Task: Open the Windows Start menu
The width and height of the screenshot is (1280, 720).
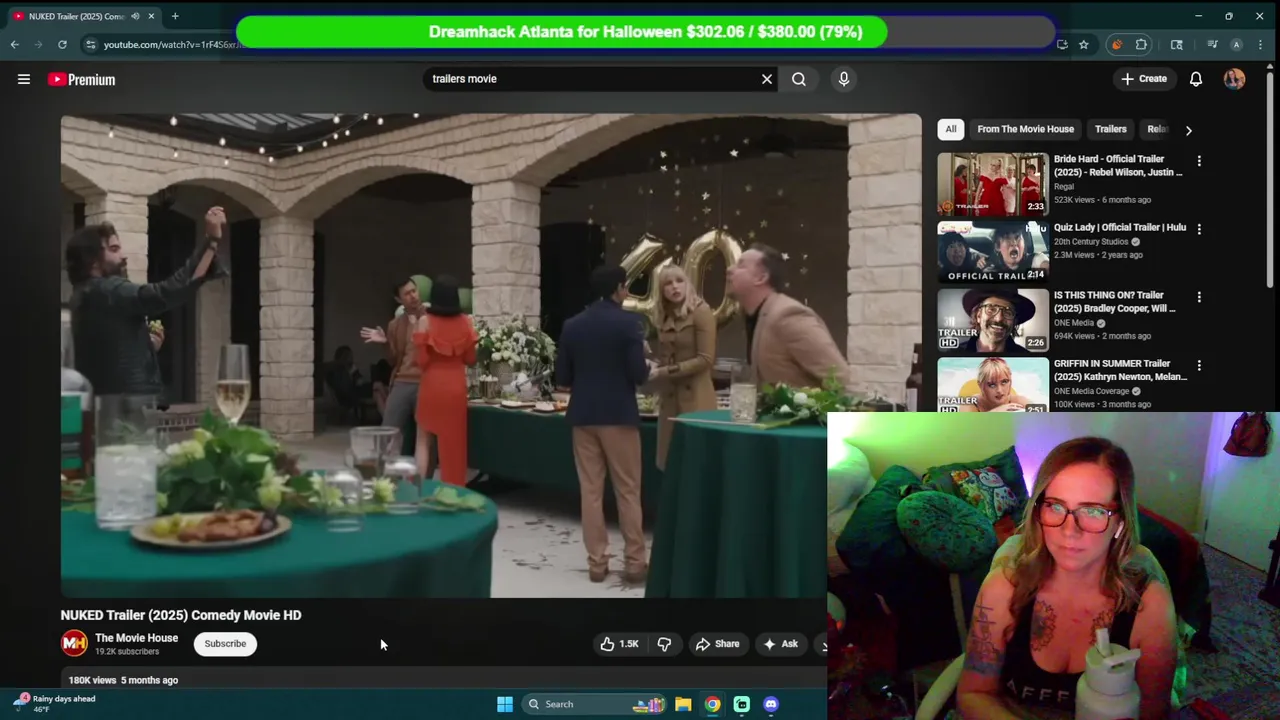Action: point(505,704)
